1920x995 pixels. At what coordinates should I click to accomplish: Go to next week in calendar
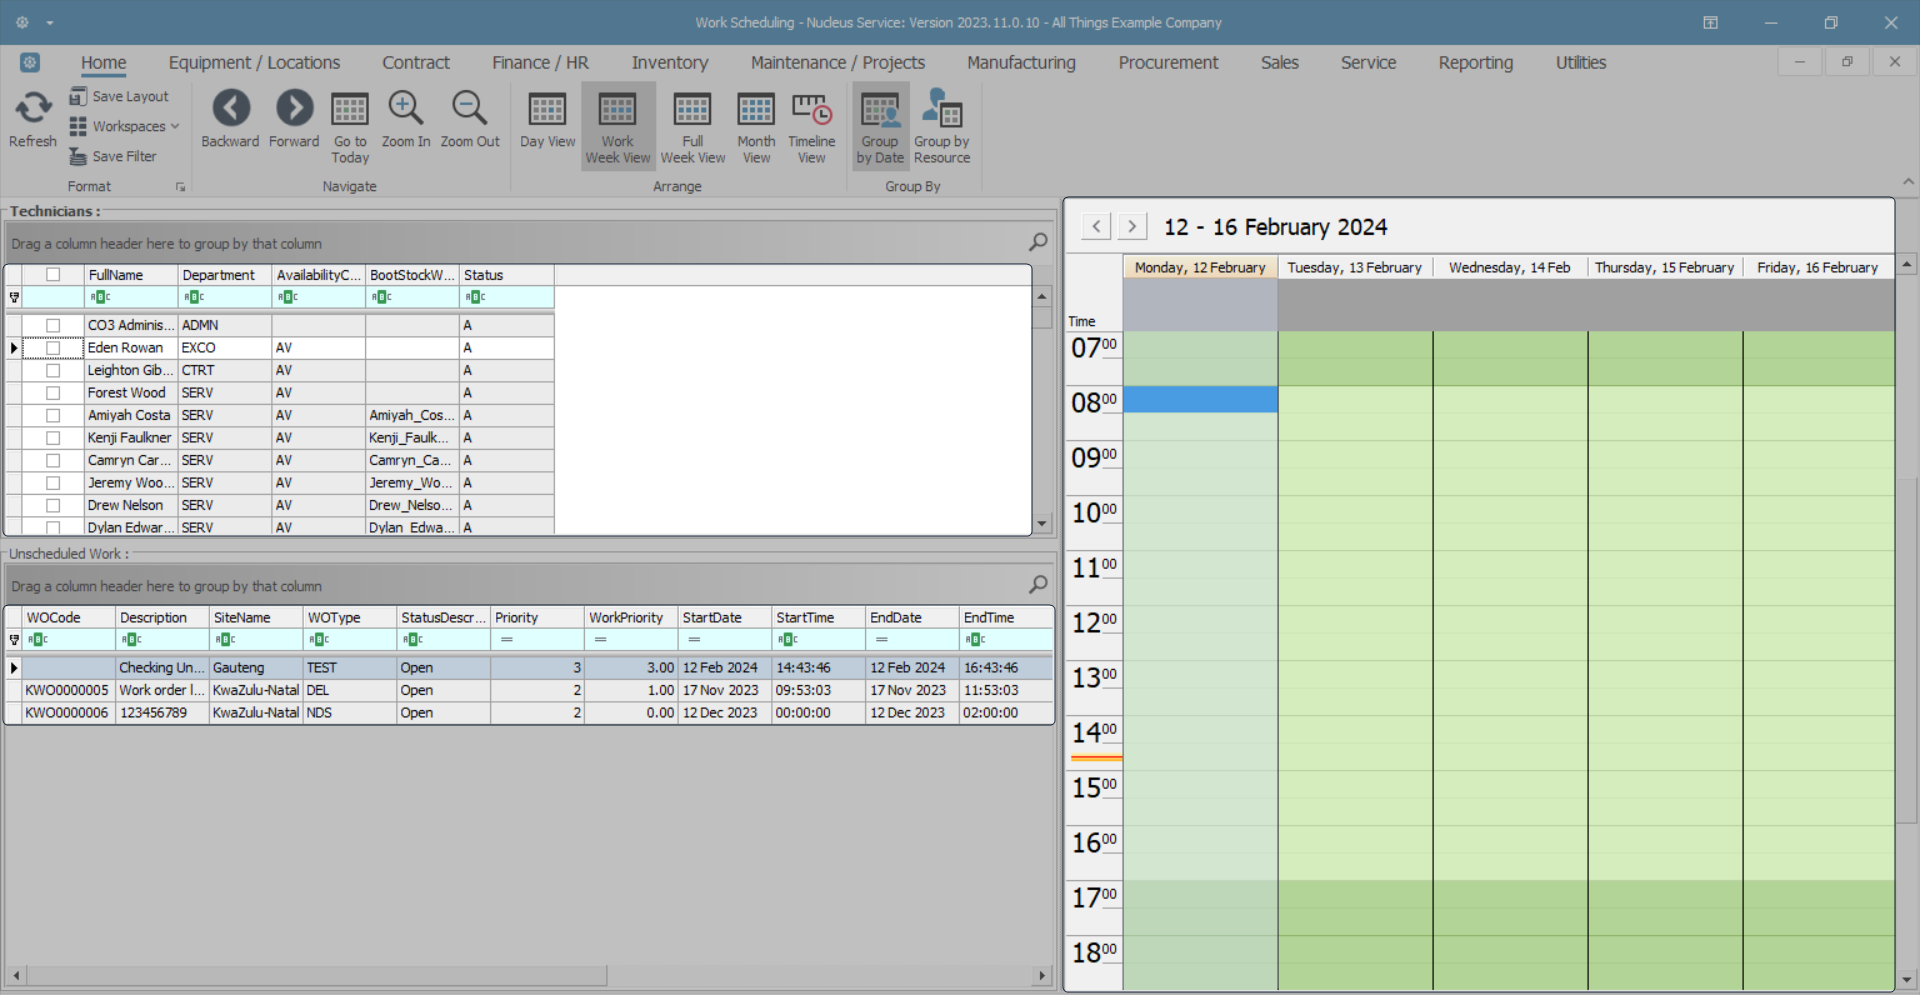coord(1132,226)
